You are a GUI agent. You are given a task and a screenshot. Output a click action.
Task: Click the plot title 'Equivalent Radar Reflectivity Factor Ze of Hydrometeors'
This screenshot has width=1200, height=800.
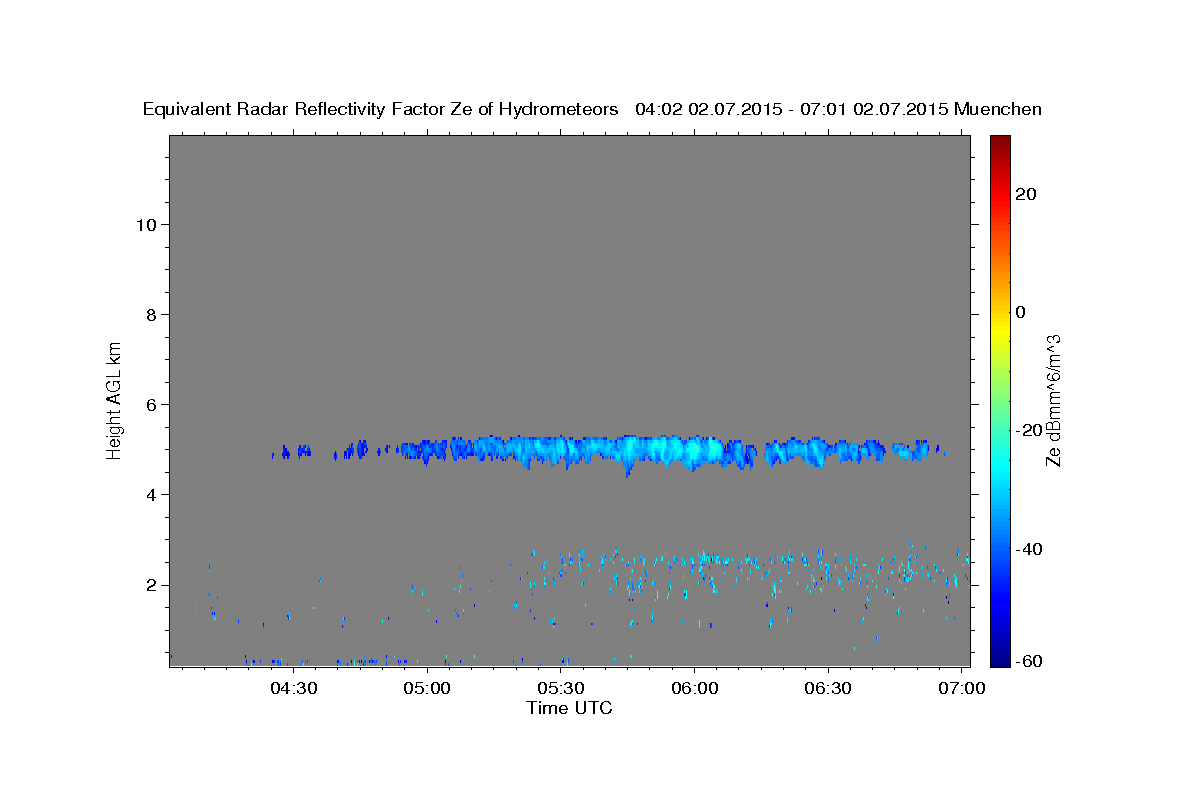(380, 109)
